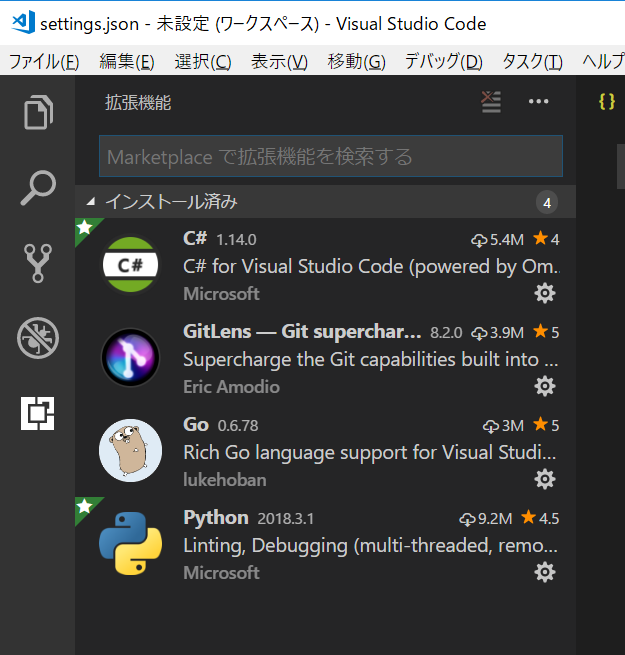Click the Go download count 3M
Screen dimensions: 625x655
(x=503, y=426)
